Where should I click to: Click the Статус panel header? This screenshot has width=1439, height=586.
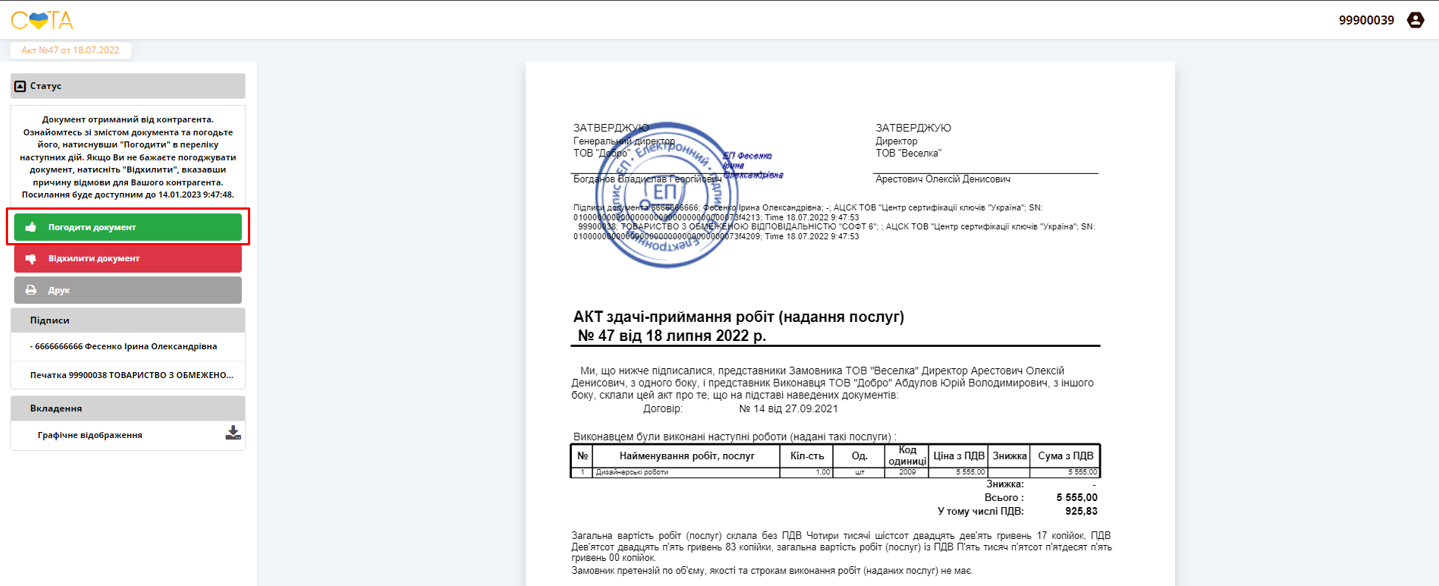pos(128,86)
